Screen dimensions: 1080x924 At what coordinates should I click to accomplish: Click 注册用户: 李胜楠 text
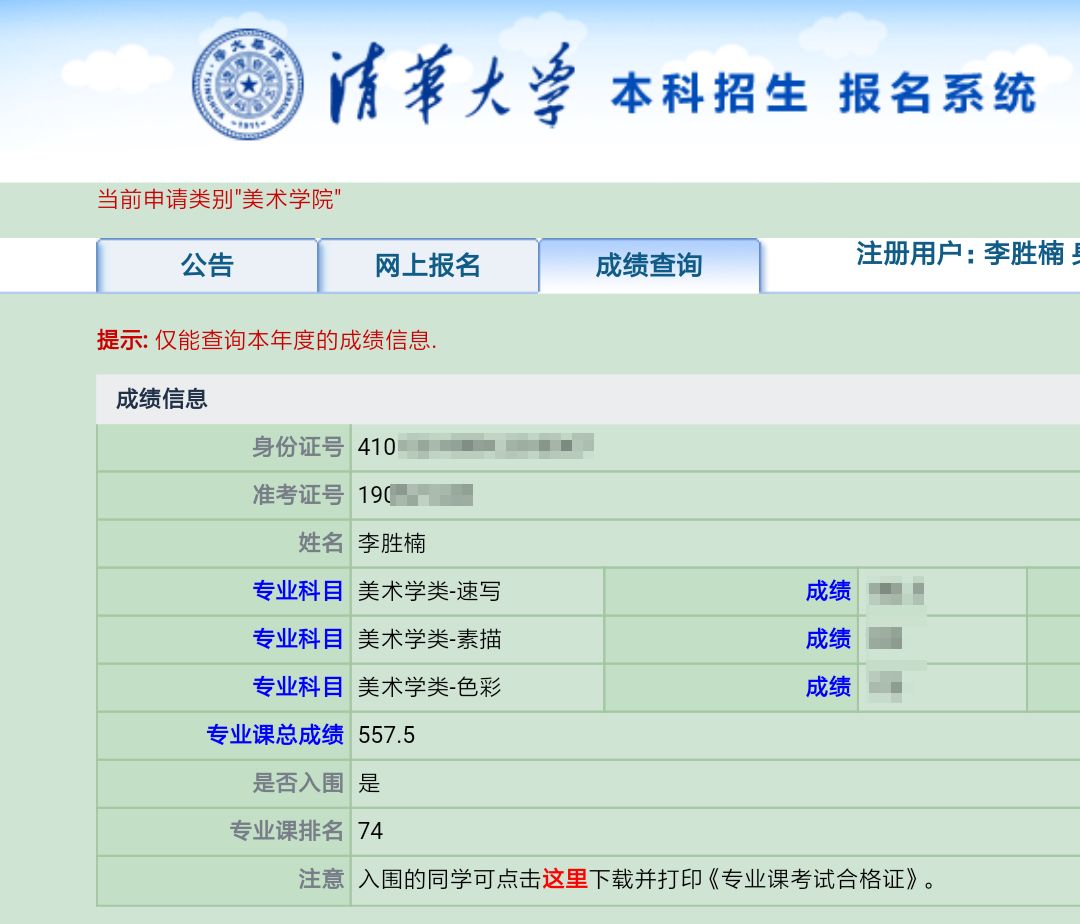(960, 253)
